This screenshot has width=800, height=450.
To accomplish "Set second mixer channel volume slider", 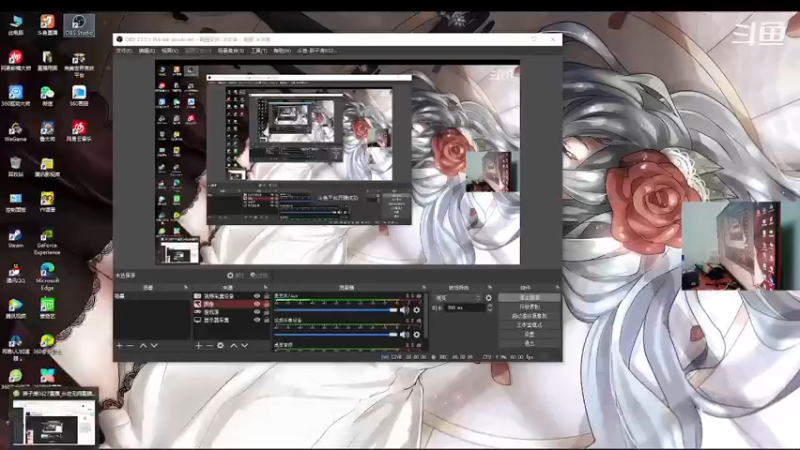I will pyautogui.click(x=336, y=334).
